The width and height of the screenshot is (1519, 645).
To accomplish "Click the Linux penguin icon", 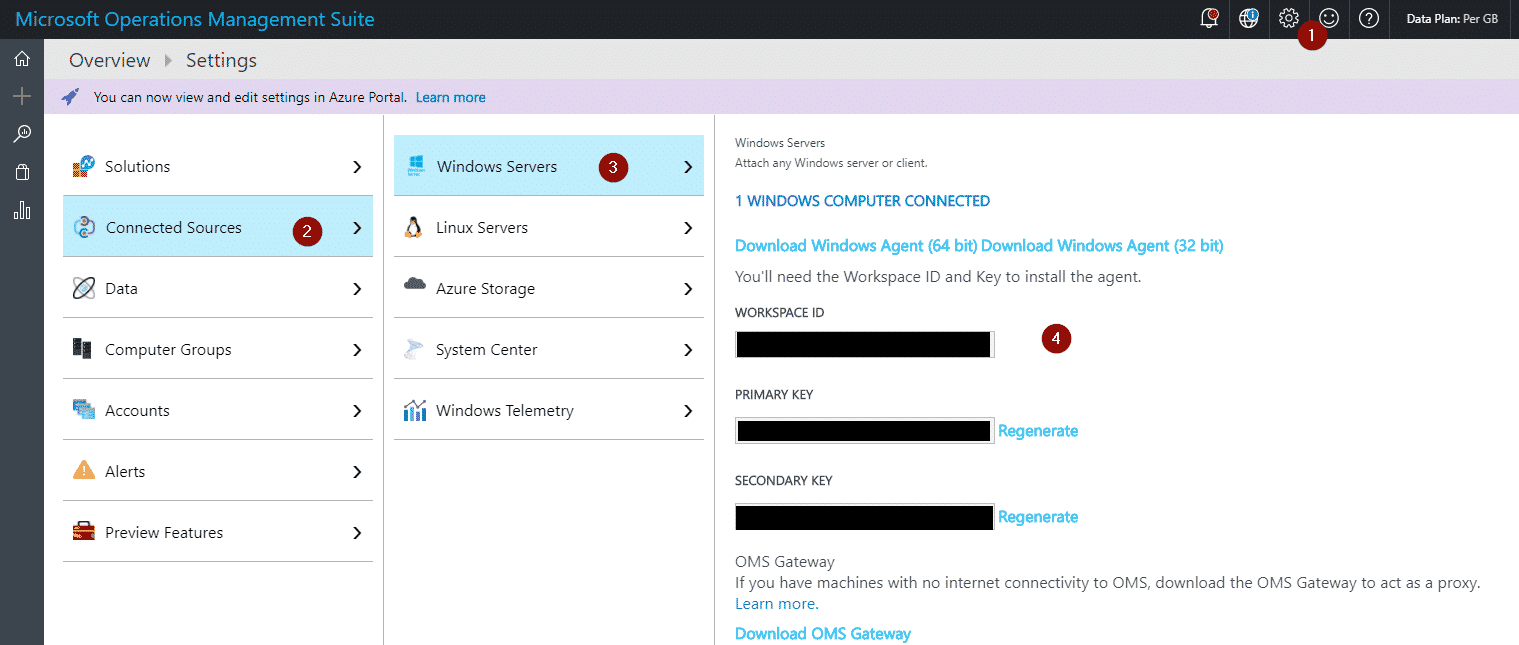I will point(414,227).
